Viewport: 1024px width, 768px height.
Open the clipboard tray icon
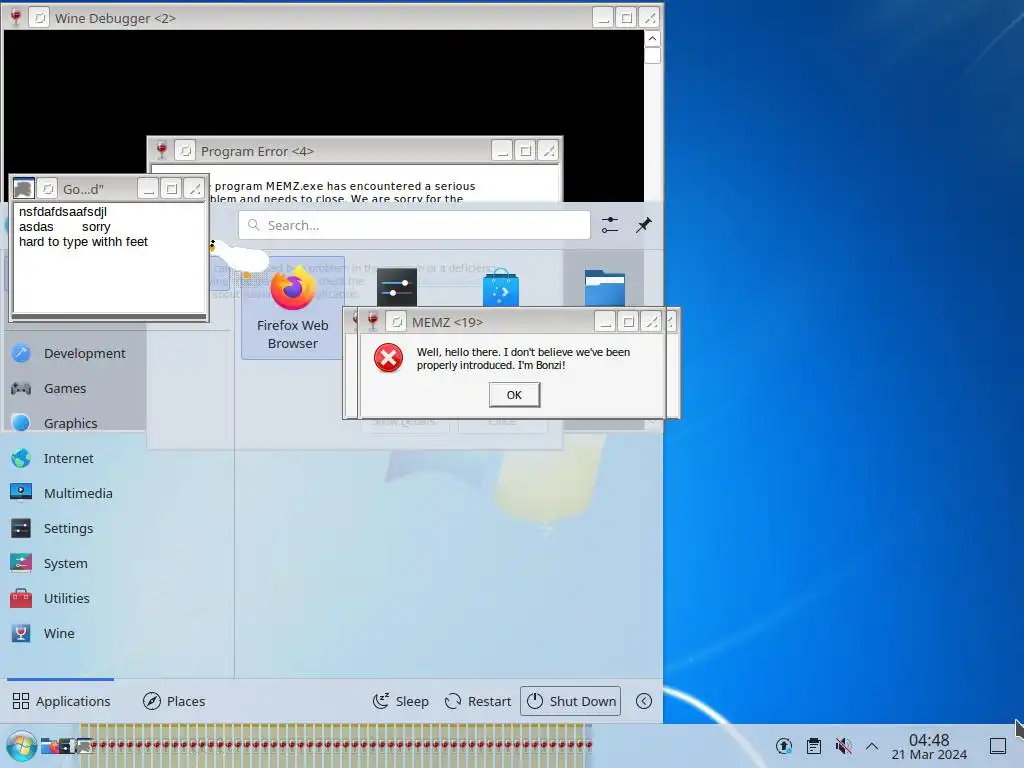[x=814, y=746]
